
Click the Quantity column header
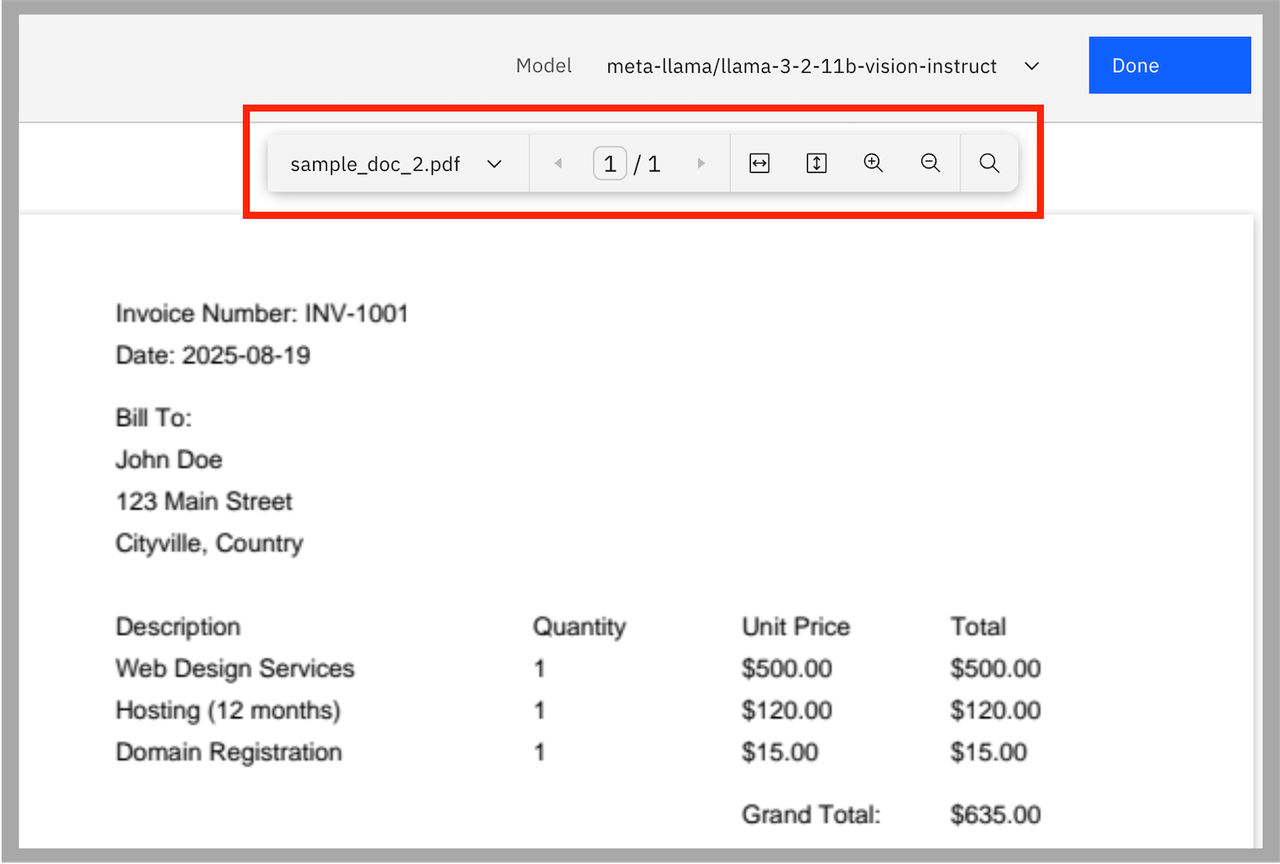click(579, 627)
